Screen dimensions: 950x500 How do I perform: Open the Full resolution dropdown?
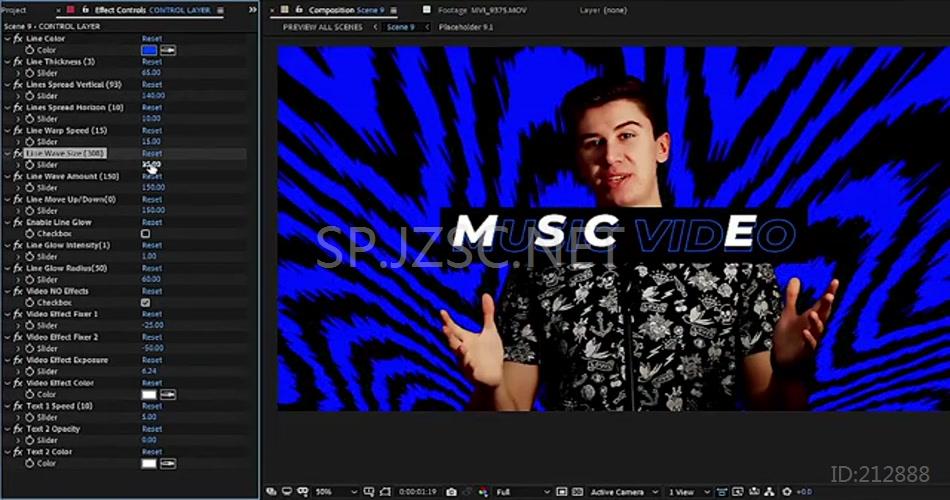(x=522, y=492)
